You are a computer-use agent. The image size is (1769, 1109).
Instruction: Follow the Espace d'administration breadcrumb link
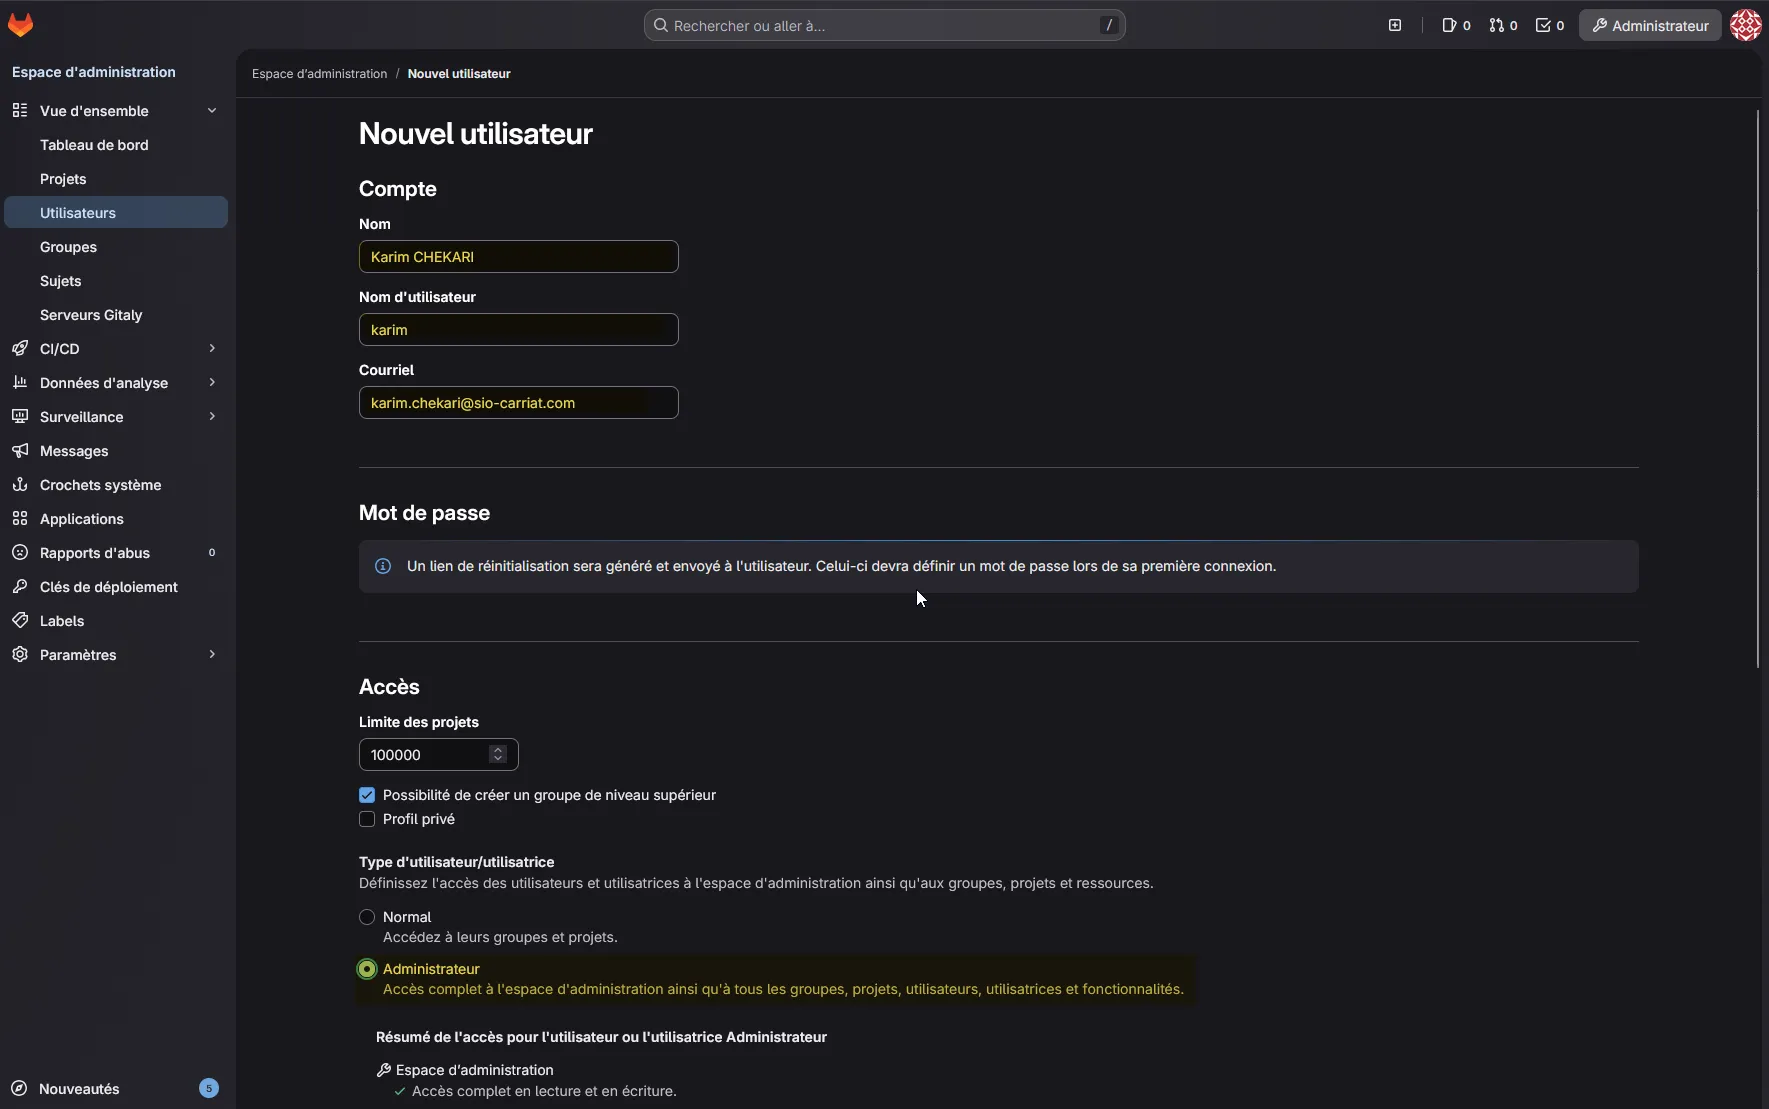[319, 74]
